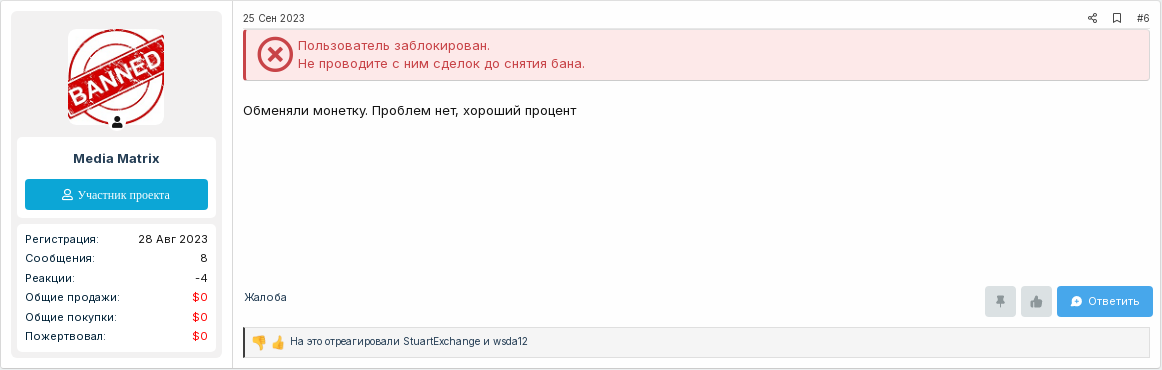Report the post via the Жалоба link
1162x370 pixels.
[265, 297]
